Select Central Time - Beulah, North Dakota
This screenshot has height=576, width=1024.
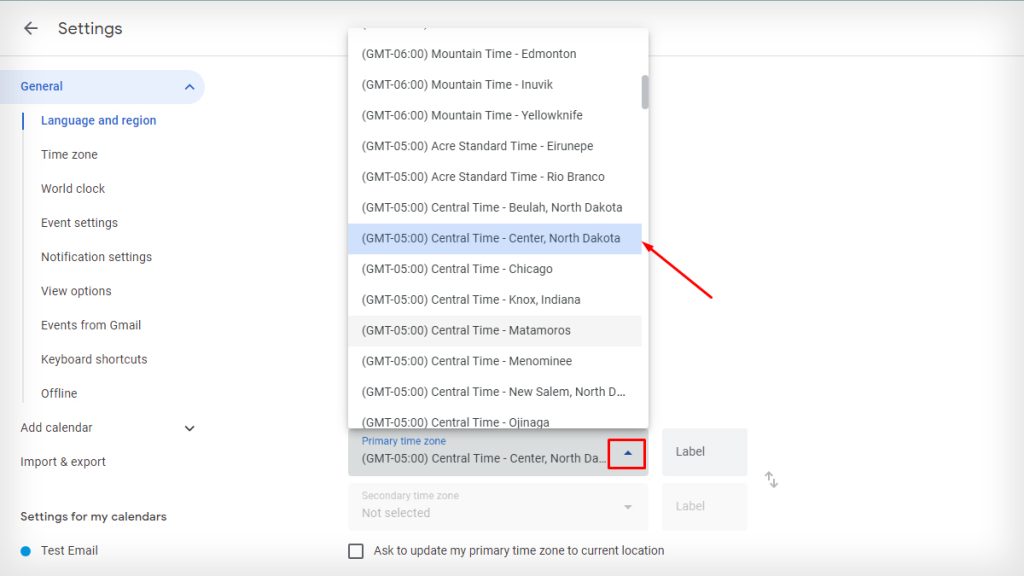pos(492,207)
